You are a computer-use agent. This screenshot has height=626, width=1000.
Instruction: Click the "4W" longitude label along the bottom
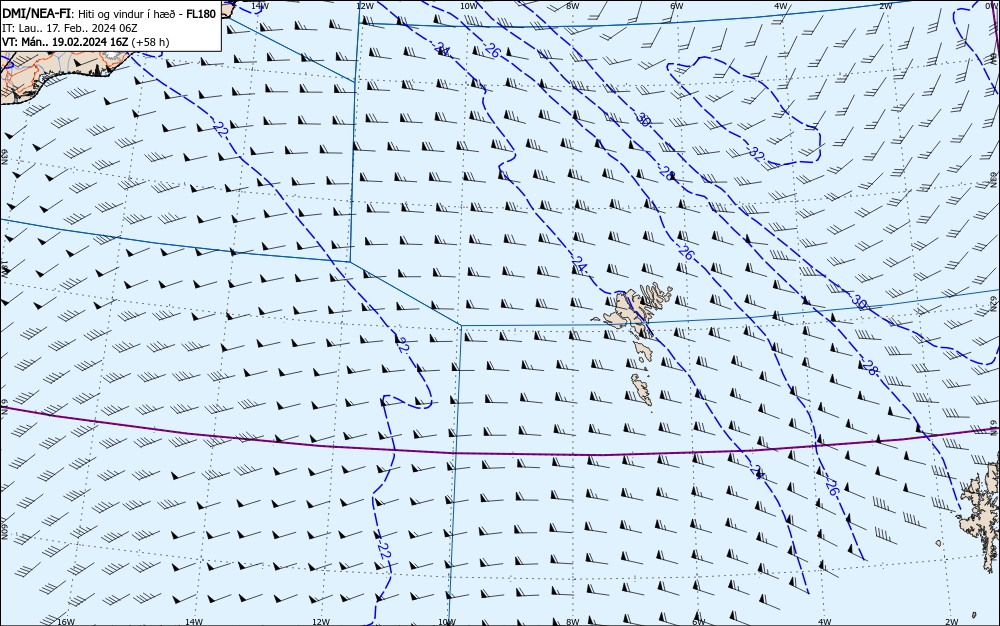[825, 622]
